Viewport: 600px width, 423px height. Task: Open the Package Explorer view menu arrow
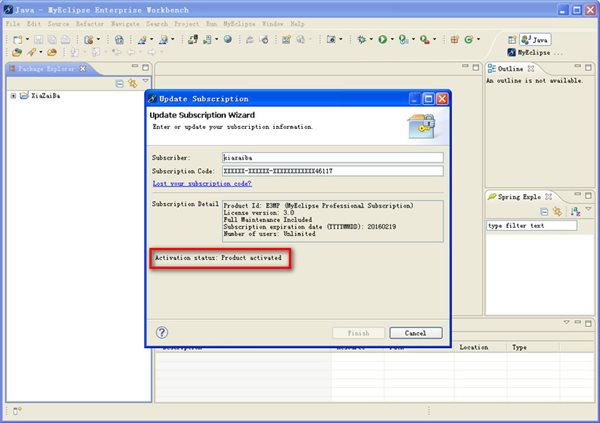pyautogui.click(x=145, y=81)
